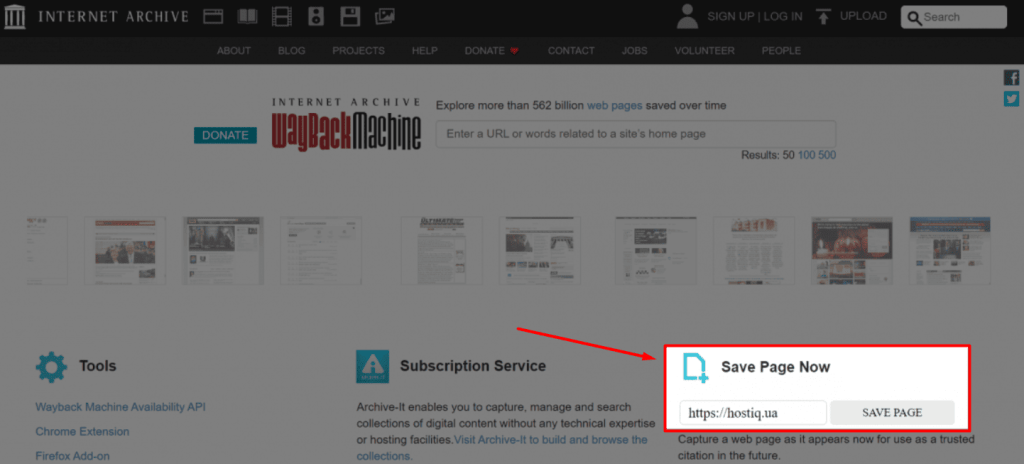Image resolution: width=1024 pixels, height=464 pixels.
Task: Click the Save Page Now document icon
Action: (x=695, y=367)
